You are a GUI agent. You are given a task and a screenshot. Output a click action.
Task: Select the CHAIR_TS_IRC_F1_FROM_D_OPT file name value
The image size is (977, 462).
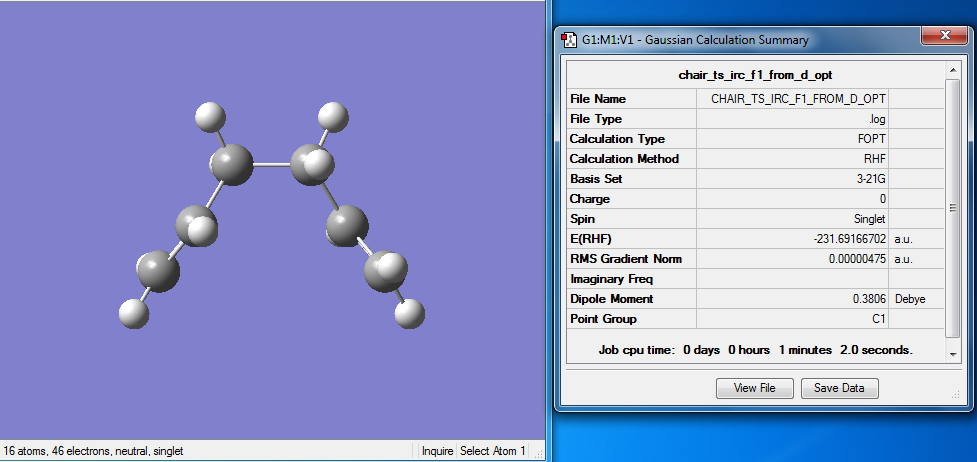[799, 99]
